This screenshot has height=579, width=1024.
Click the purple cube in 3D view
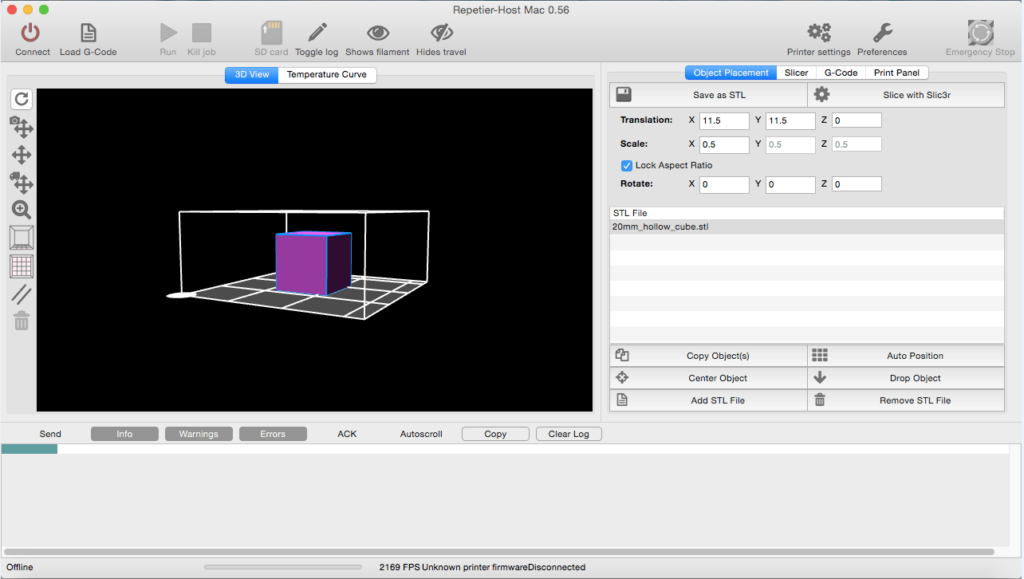click(313, 262)
